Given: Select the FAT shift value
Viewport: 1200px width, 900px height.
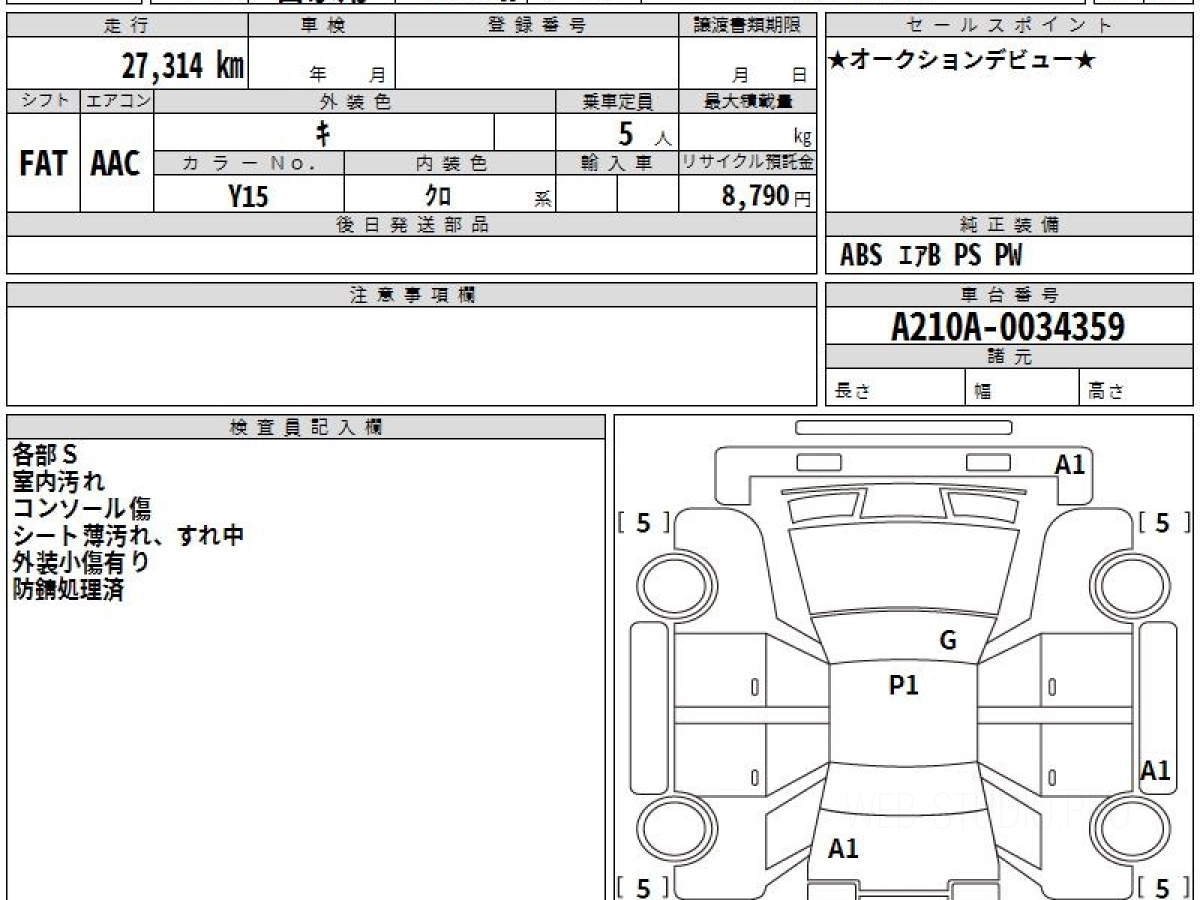Looking at the screenshot, I should 43,164.
